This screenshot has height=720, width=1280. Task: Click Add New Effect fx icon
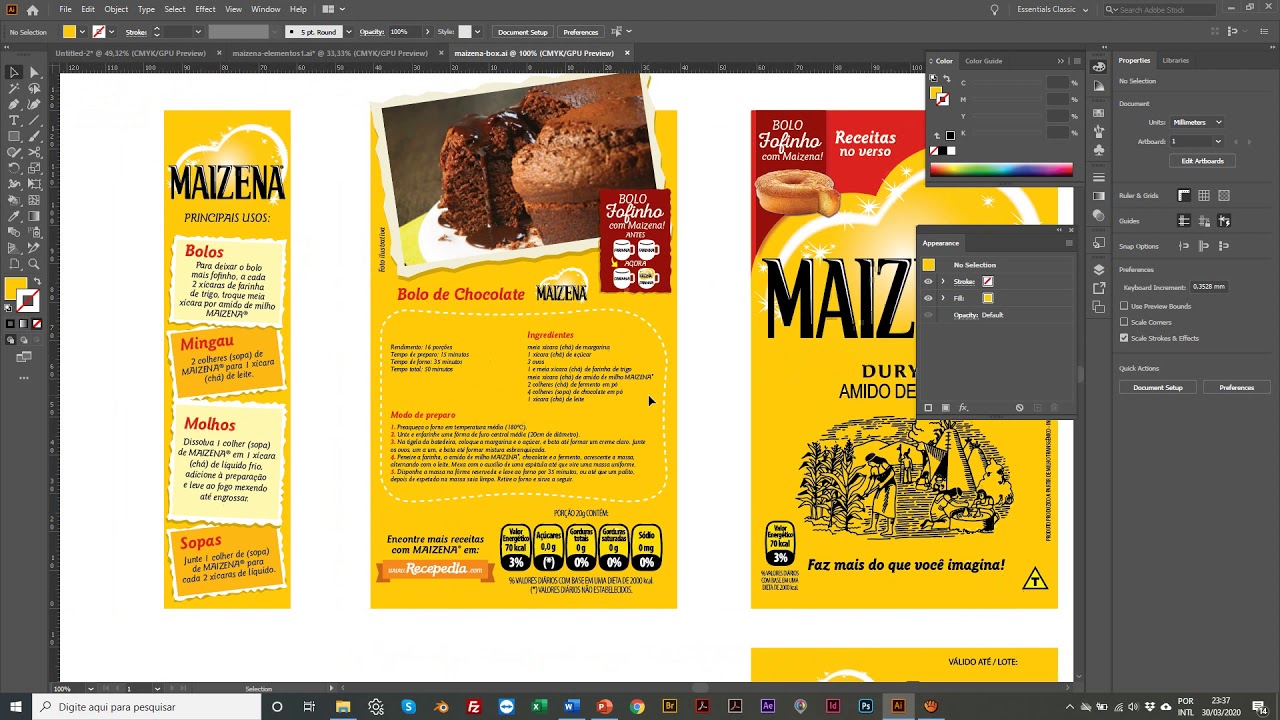pyautogui.click(x=964, y=408)
